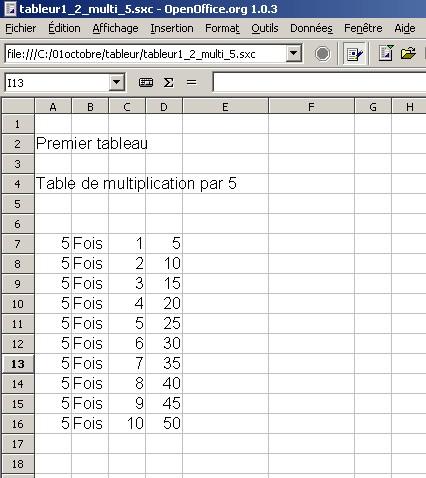Open the Insertion menu
The width and height of the screenshot is (426, 478).
172,28
